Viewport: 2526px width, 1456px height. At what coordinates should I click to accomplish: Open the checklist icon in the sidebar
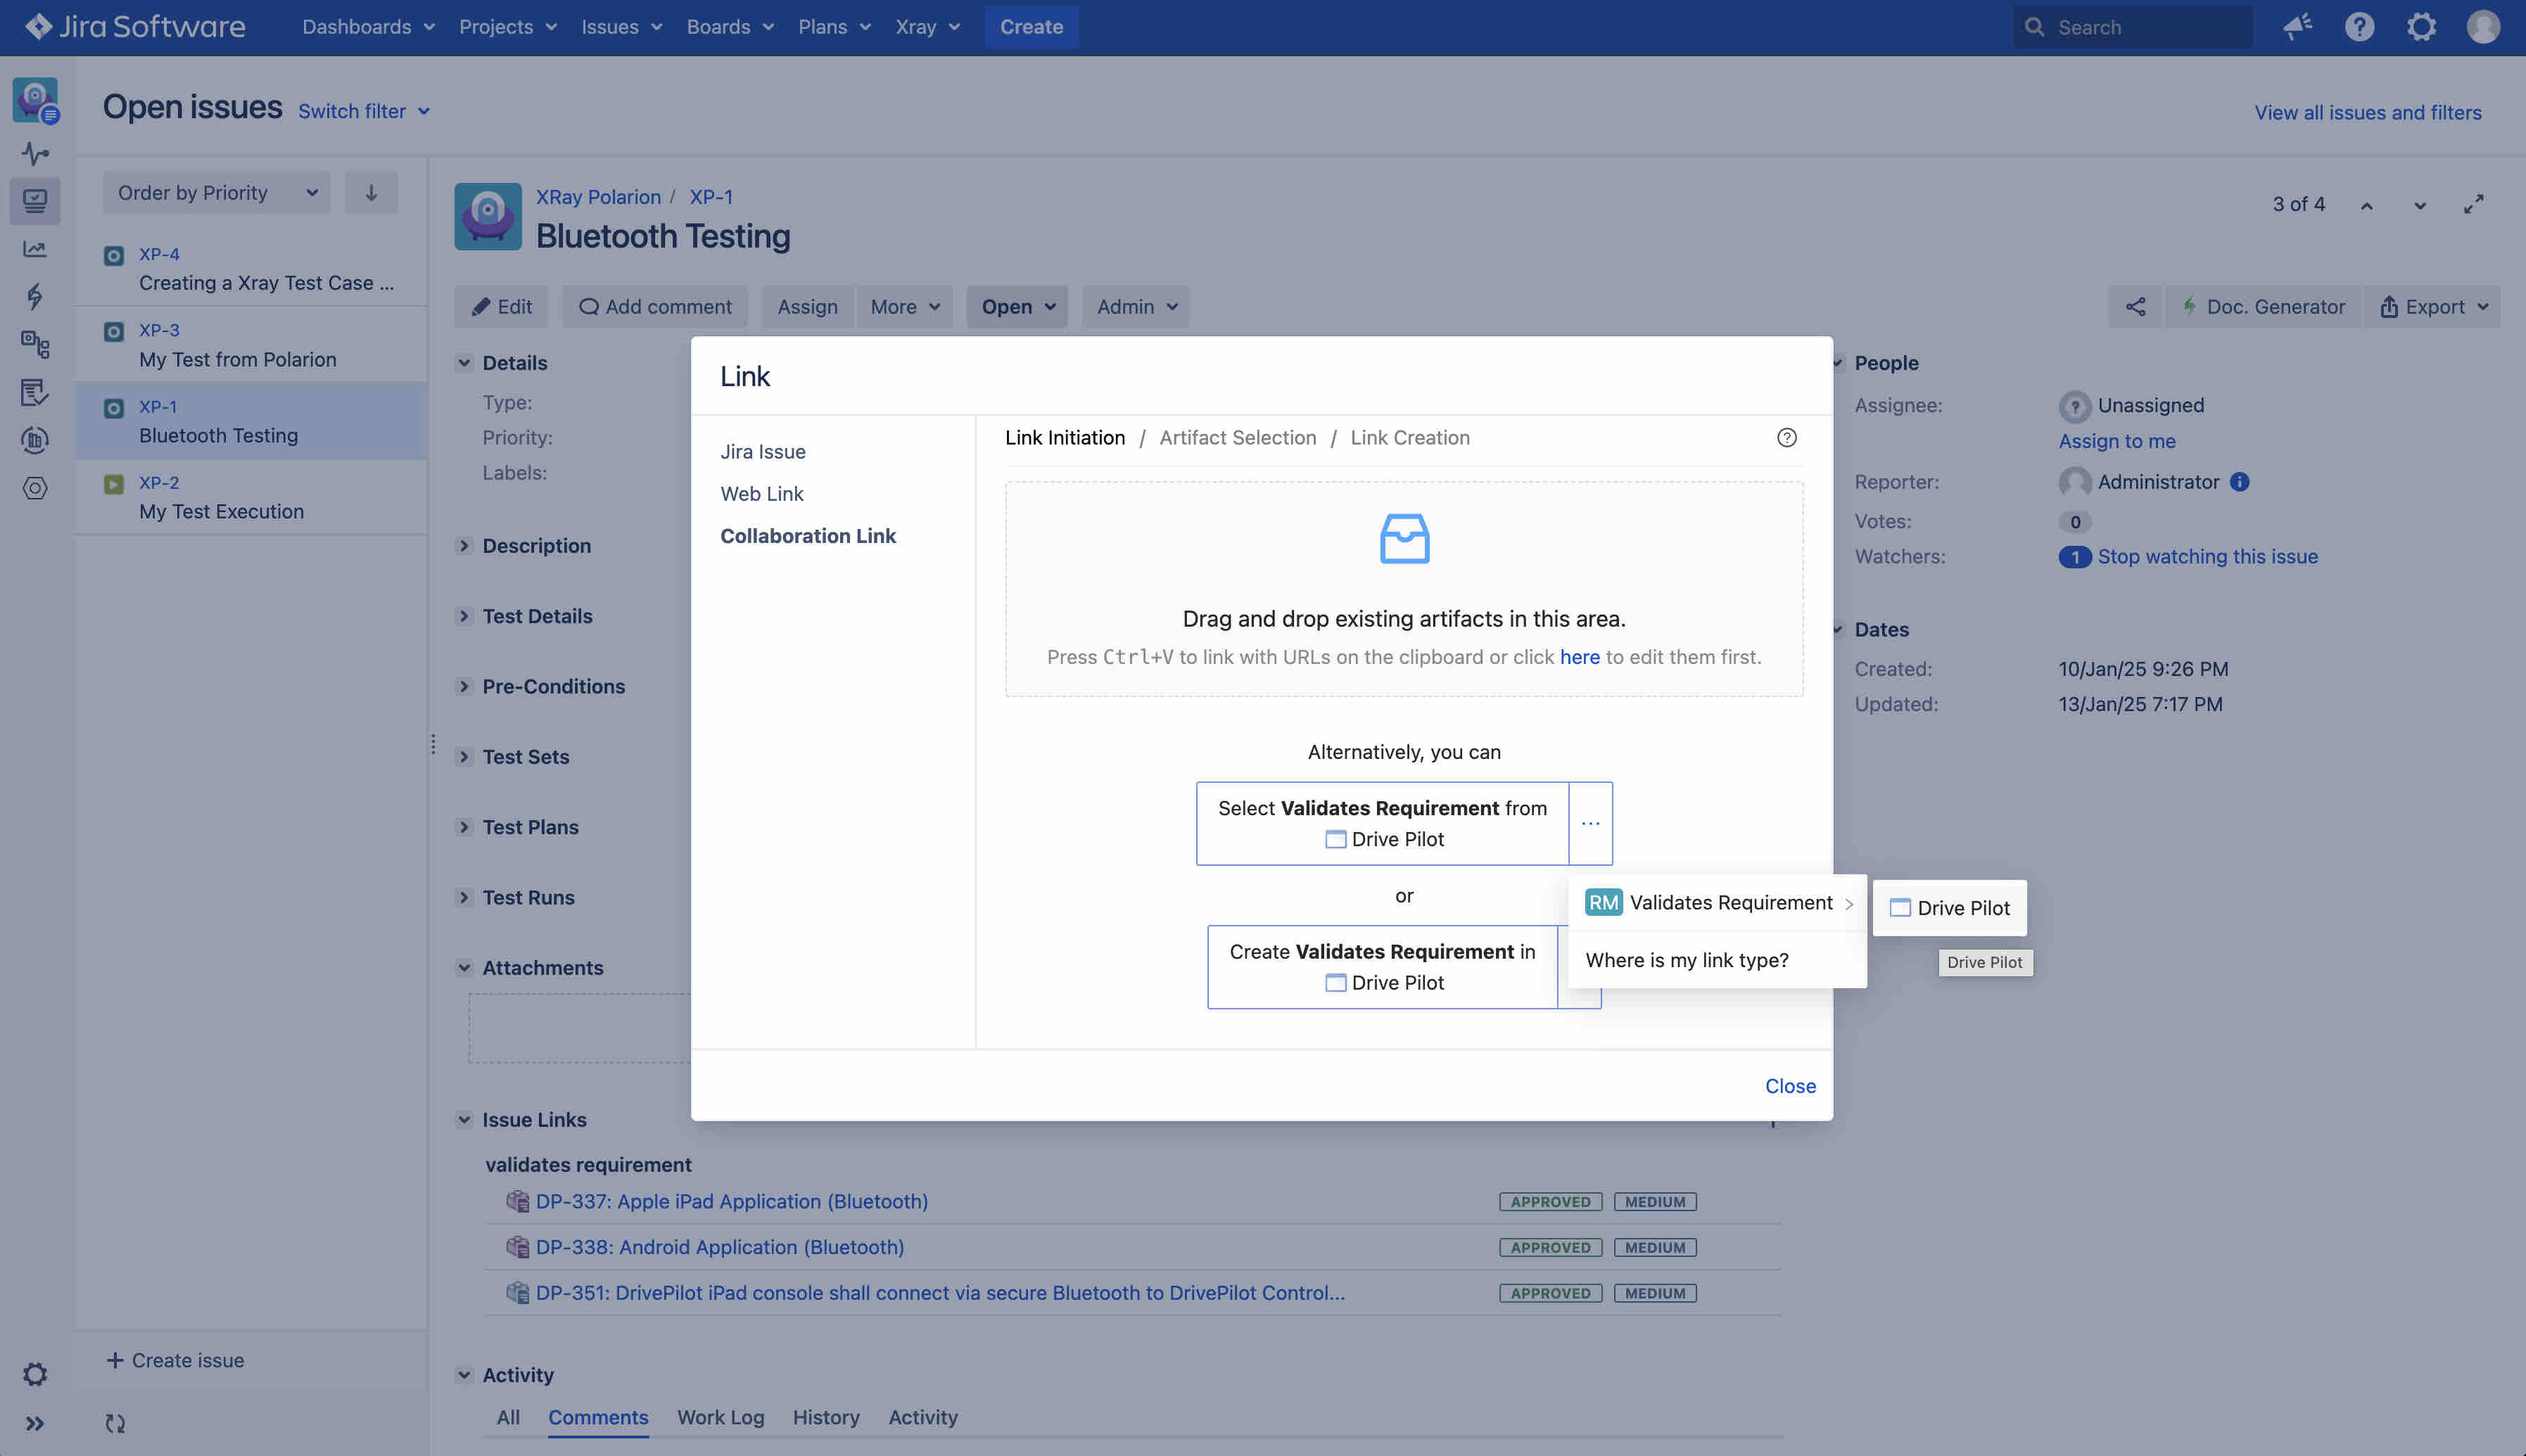point(35,392)
